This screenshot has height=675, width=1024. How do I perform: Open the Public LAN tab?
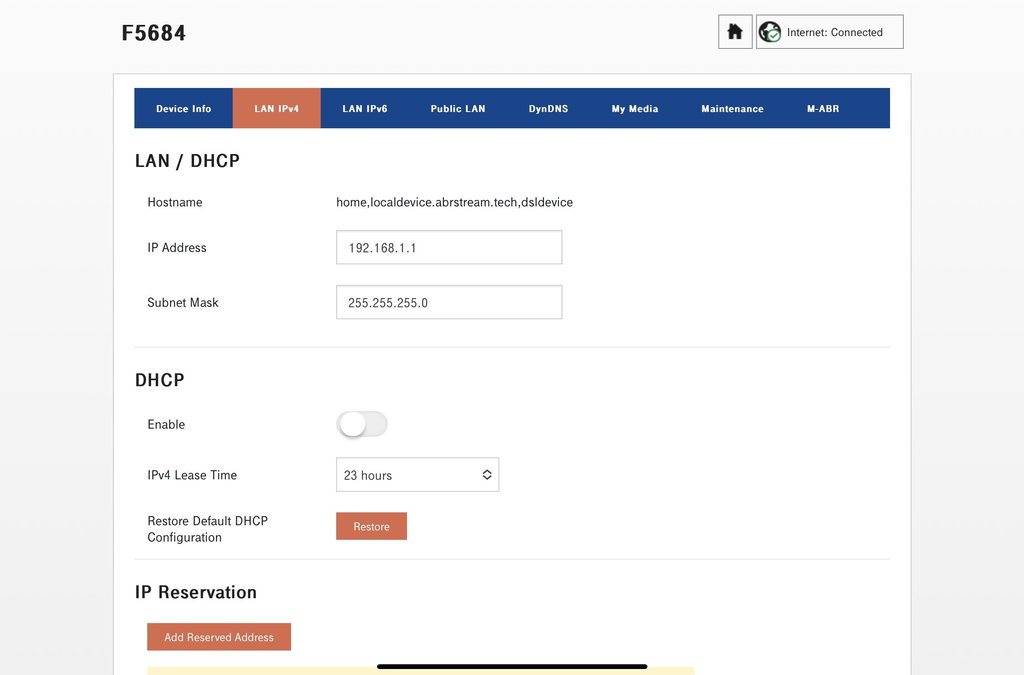[458, 108]
